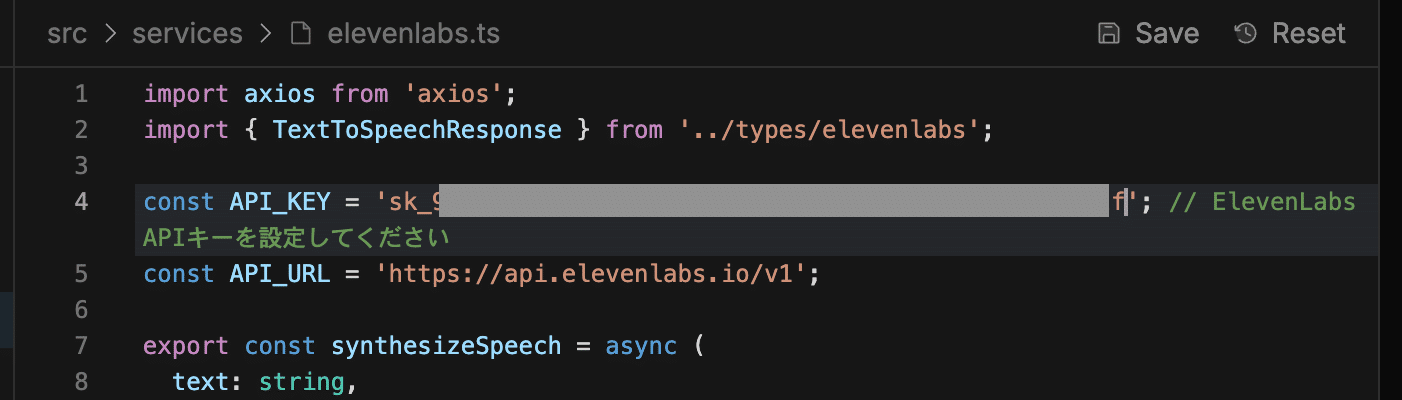1402x400 pixels.
Task: Expand the chevron after services breadcrumb
Action: click(265, 34)
